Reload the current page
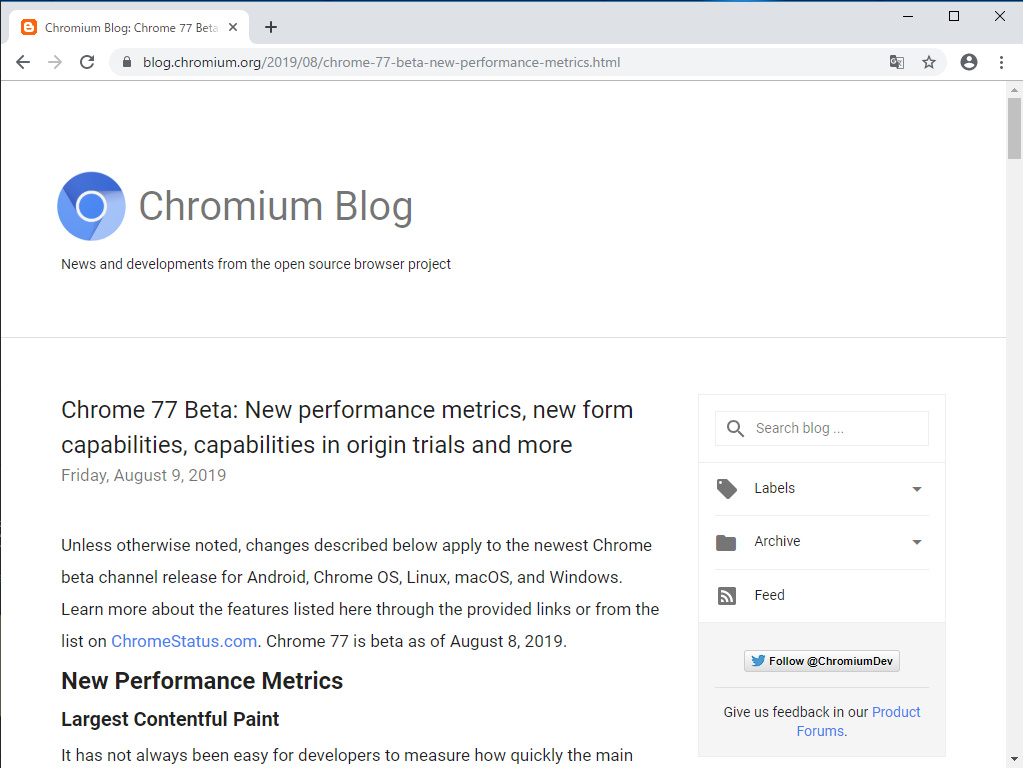This screenshot has height=768, width=1023. 87,61
